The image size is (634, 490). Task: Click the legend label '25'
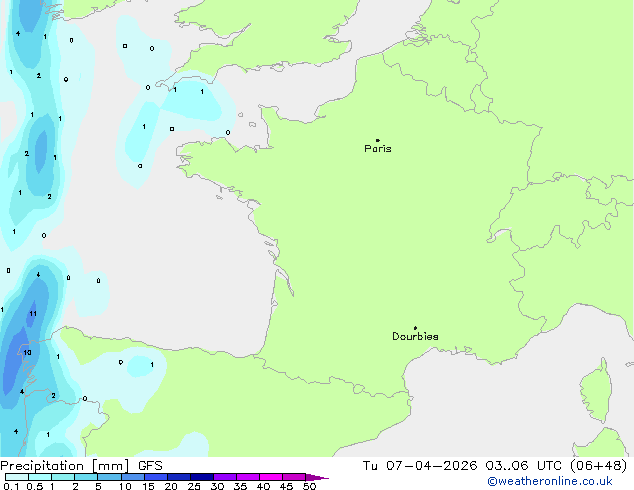(x=194, y=486)
